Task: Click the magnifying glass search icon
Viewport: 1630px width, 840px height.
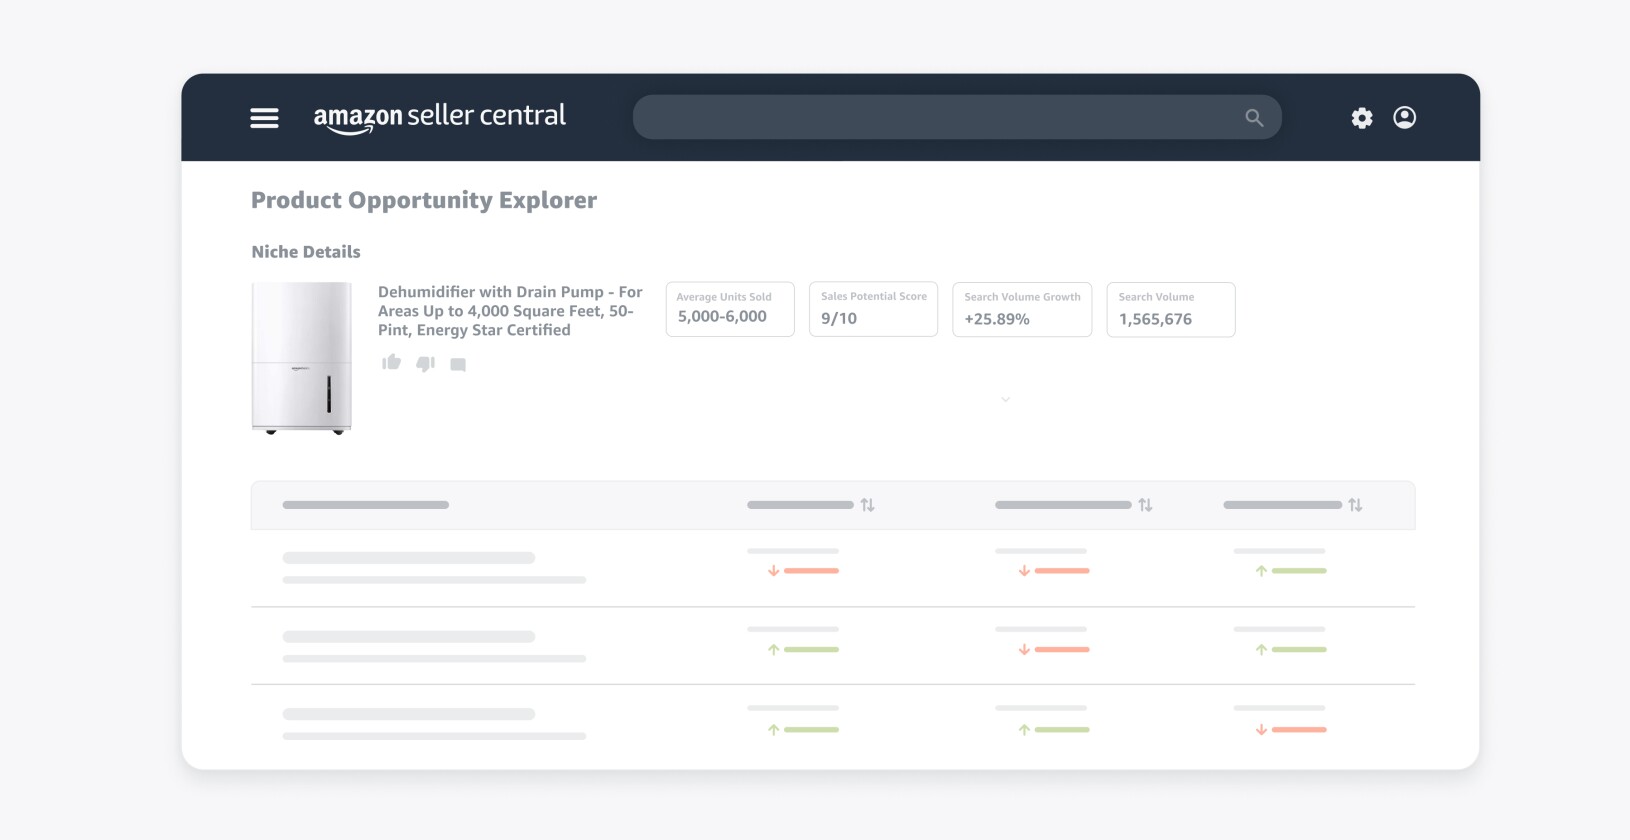Action: tap(1254, 118)
